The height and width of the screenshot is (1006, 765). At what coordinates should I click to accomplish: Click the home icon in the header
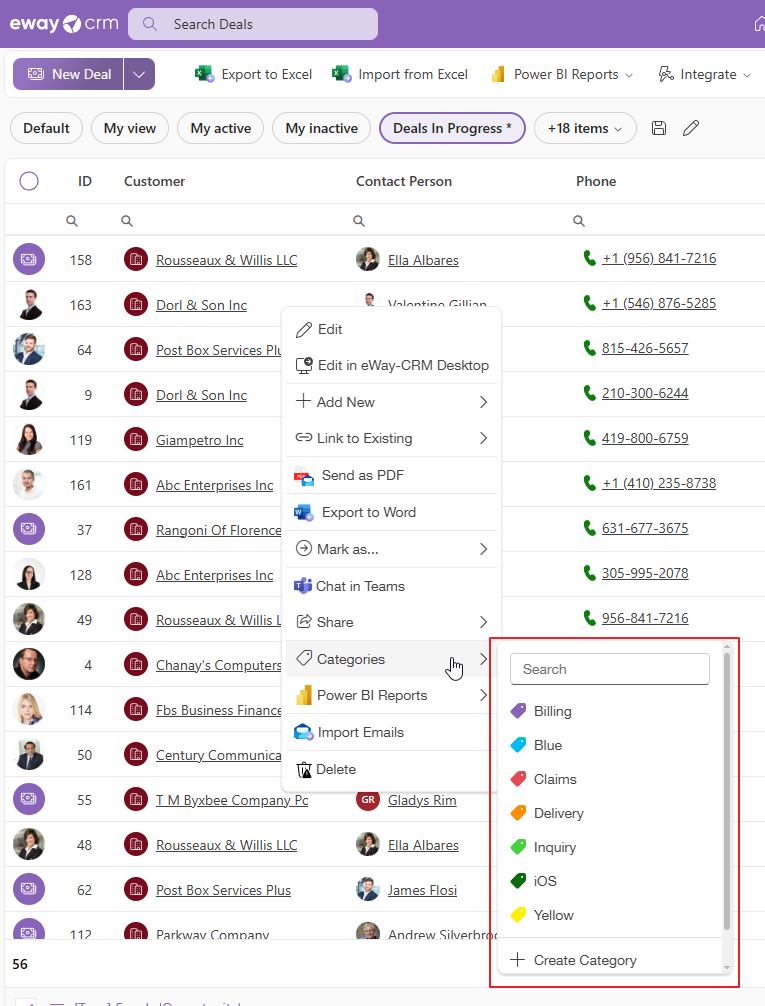click(x=759, y=24)
